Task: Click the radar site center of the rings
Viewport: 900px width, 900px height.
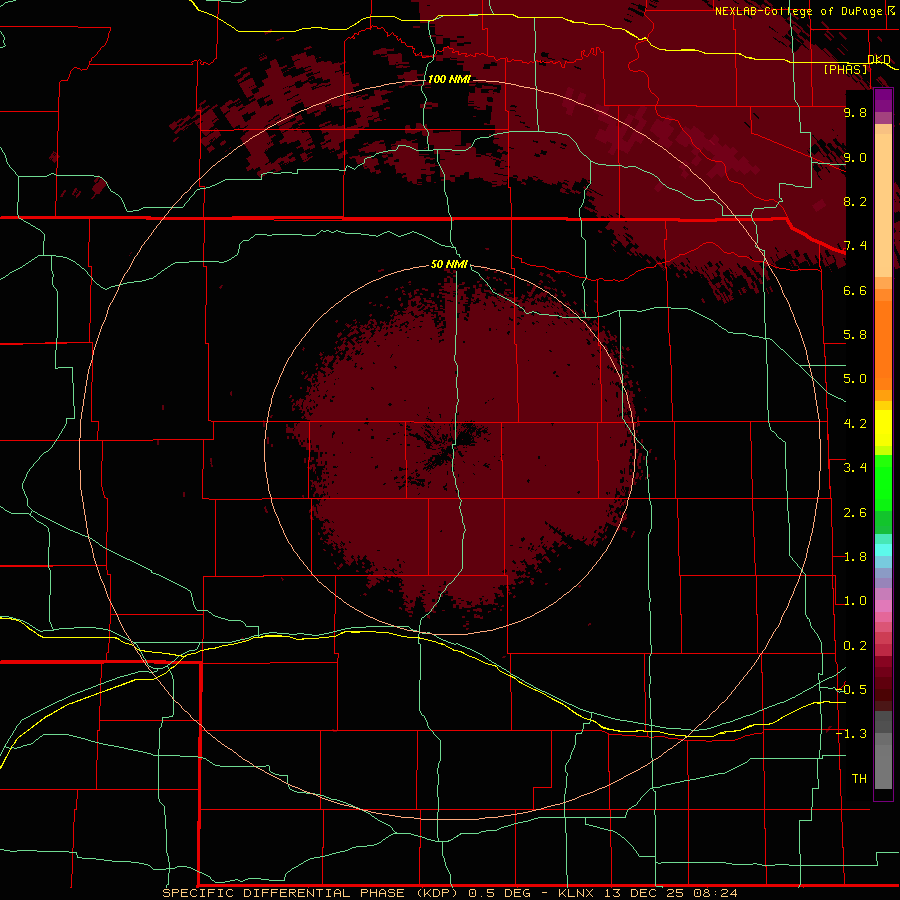Action: 450,449
